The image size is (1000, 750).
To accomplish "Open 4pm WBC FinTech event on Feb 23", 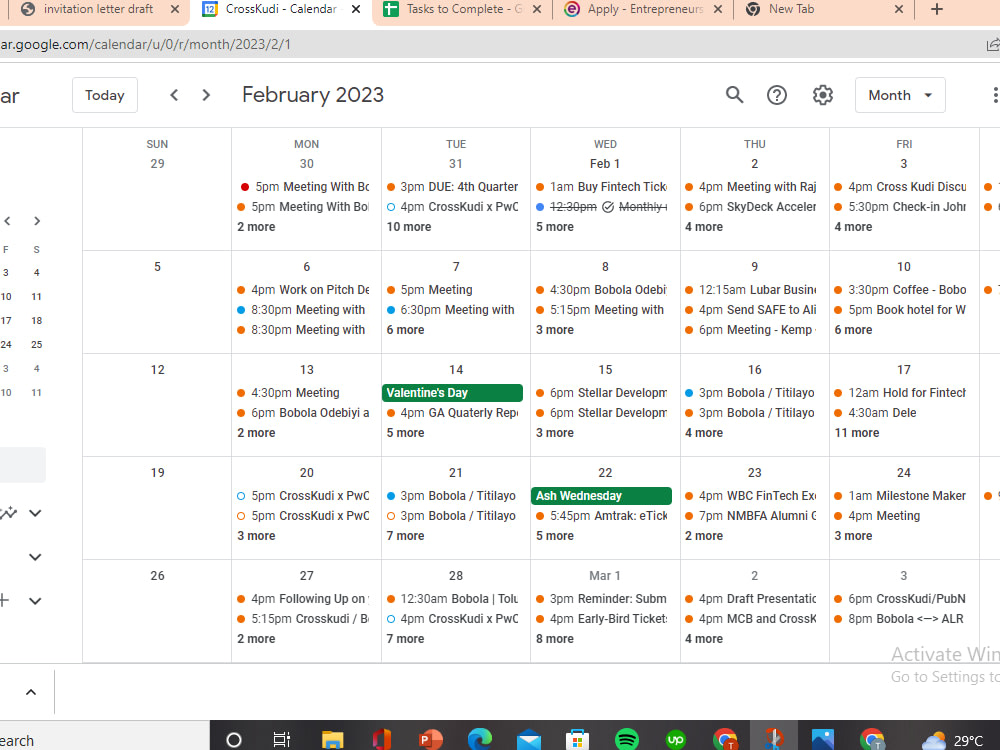I will pos(751,496).
